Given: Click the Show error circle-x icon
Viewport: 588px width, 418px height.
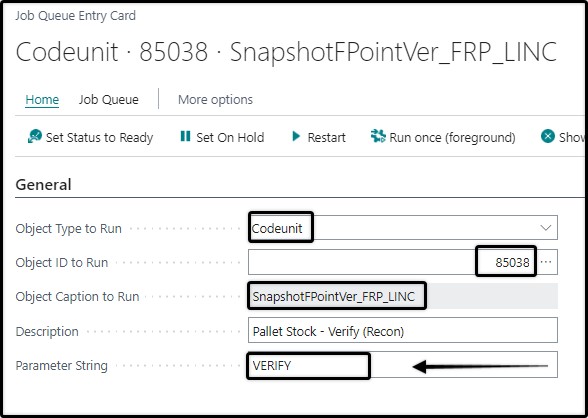Looking at the screenshot, I should pos(548,136).
